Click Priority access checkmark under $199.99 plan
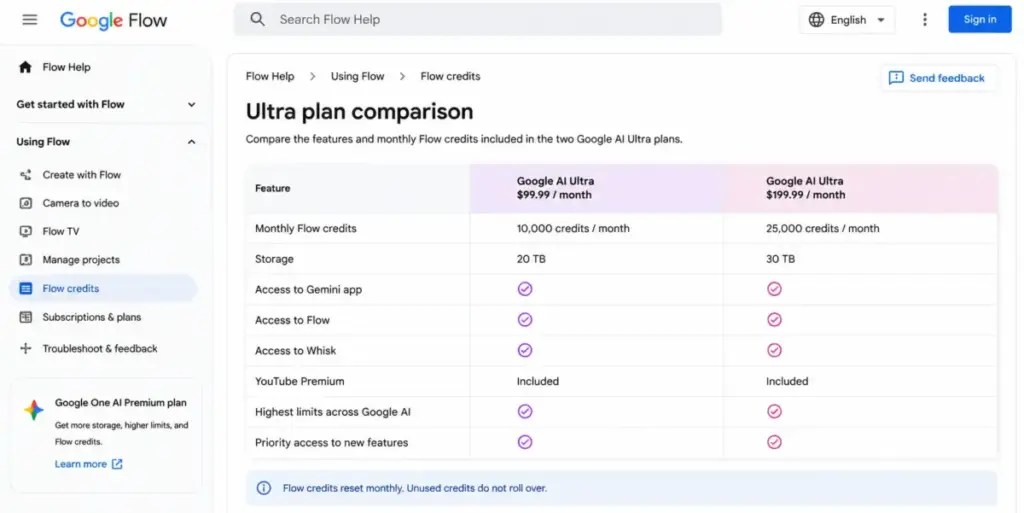 point(775,443)
